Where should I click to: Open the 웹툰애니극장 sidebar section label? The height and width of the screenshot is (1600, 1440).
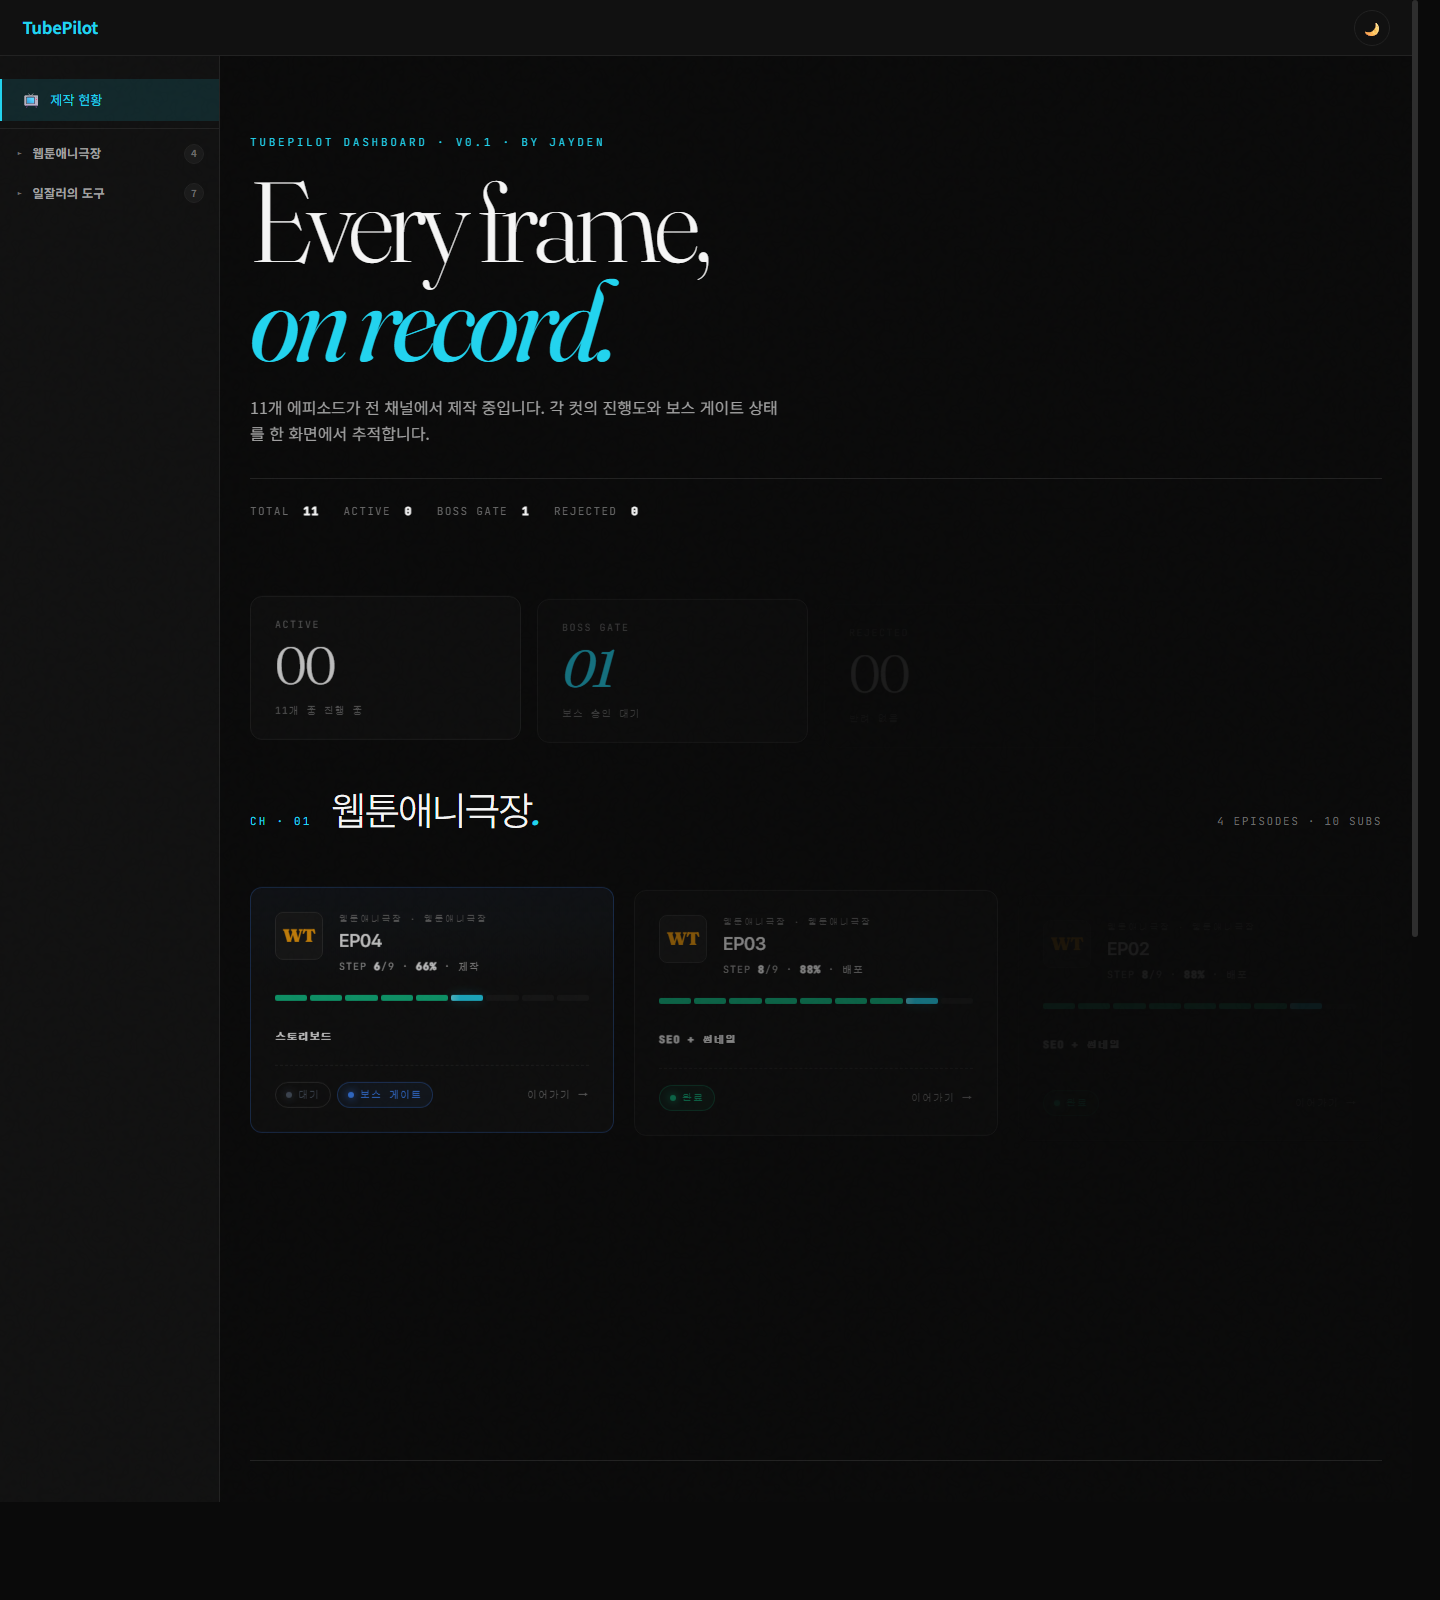point(67,153)
